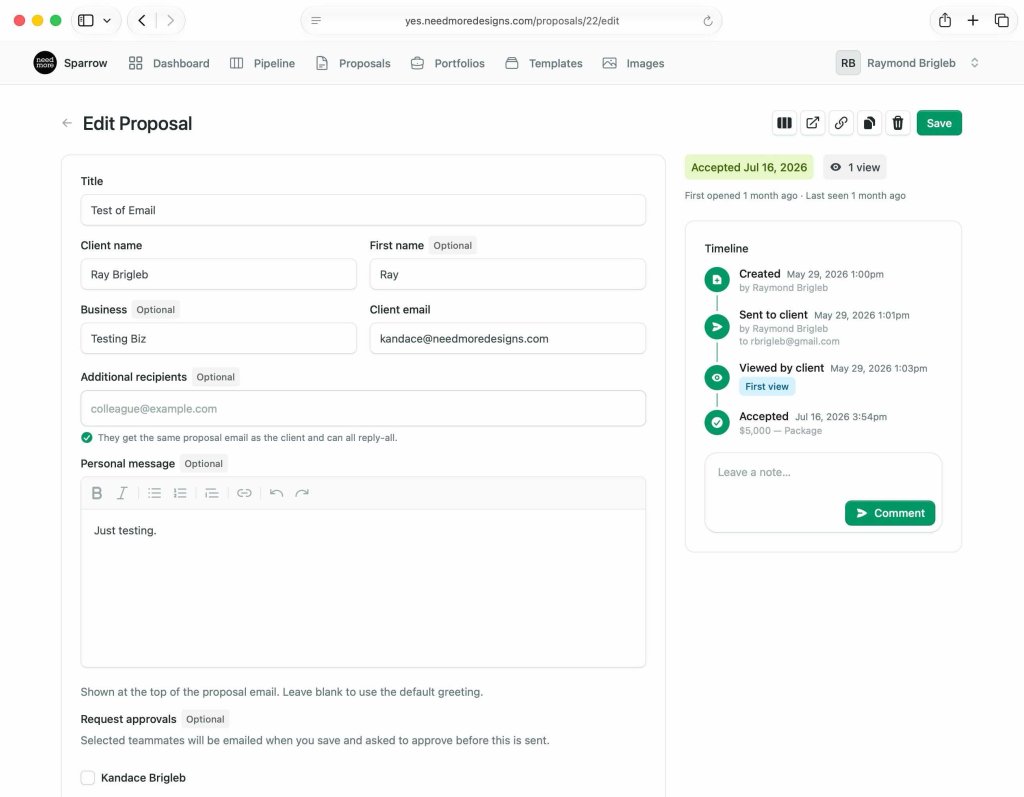This screenshot has height=797, width=1024.
Task: Open the reader view icon in address bar
Action: (x=316, y=20)
